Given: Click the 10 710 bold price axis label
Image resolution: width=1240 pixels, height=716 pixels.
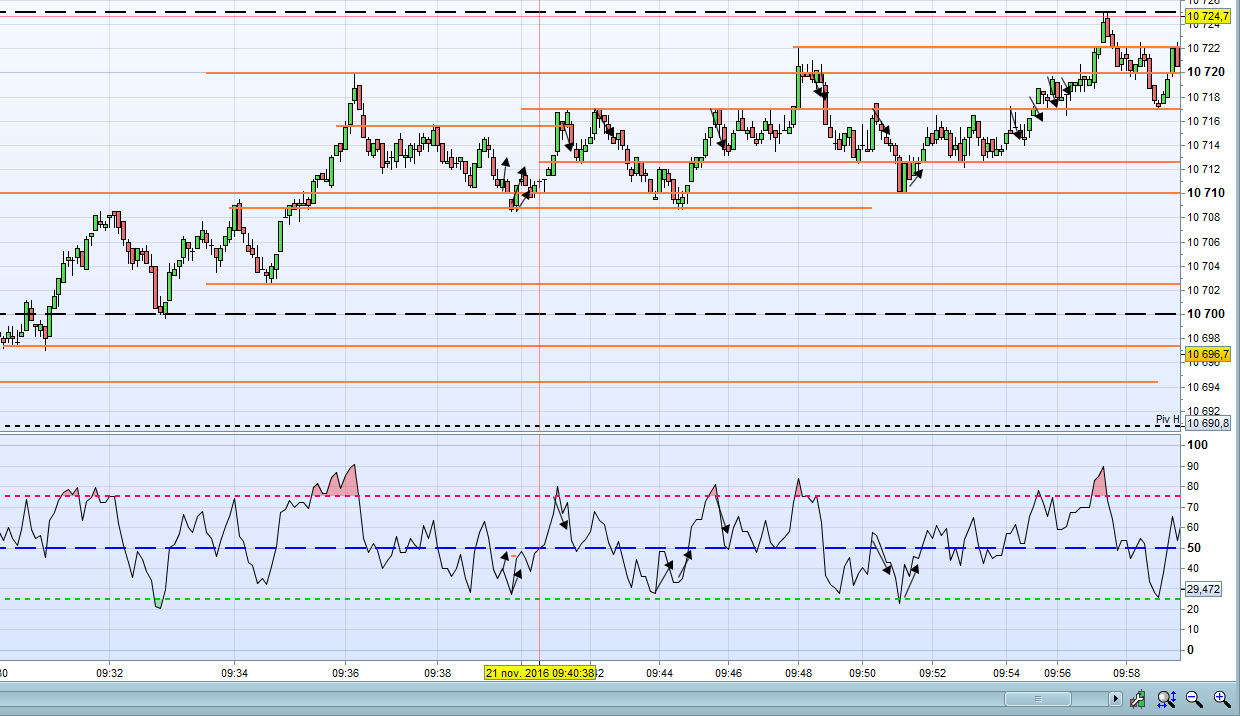Looking at the screenshot, I should (x=1205, y=193).
